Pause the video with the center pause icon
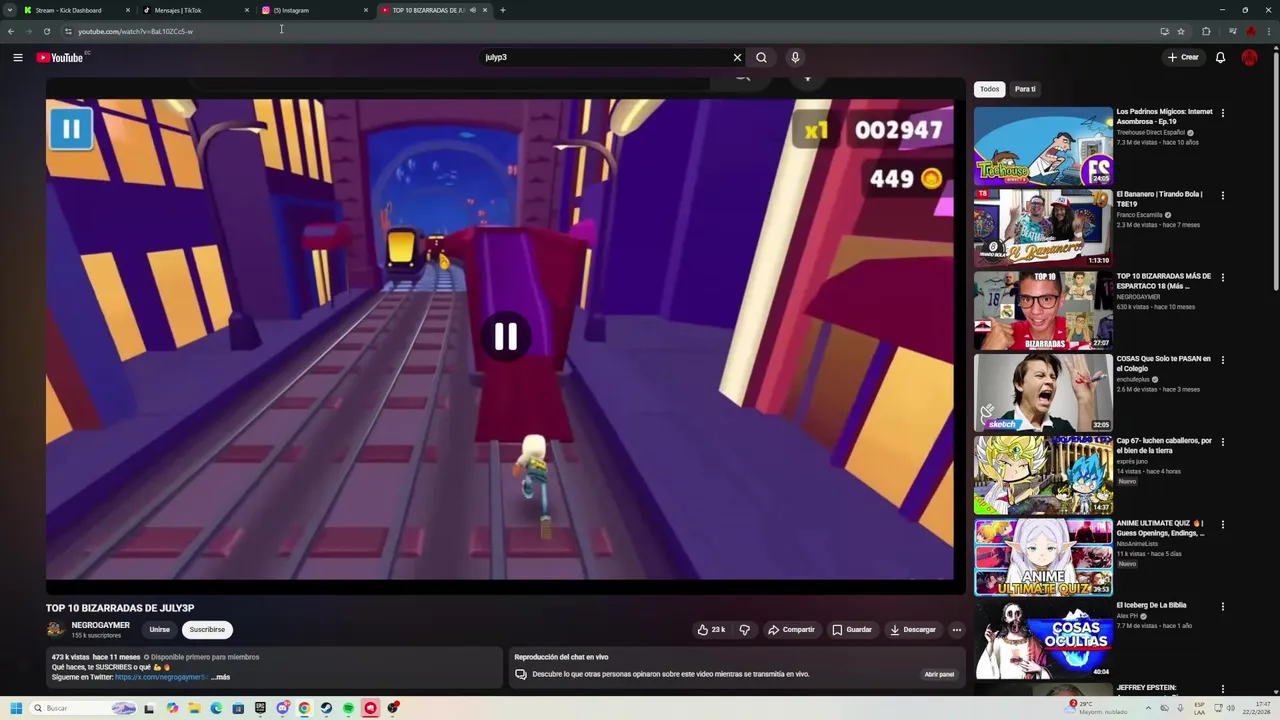 click(x=506, y=337)
